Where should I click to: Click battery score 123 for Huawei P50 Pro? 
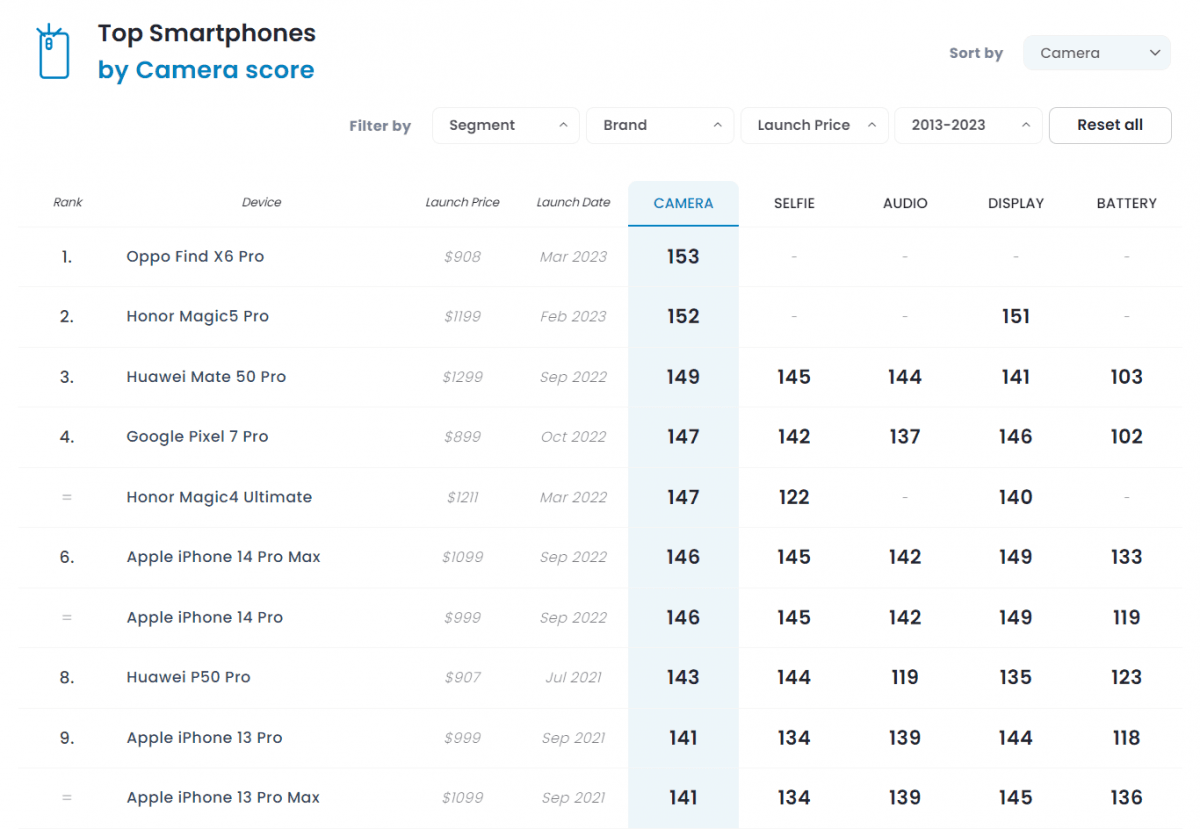click(x=1127, y=677)
